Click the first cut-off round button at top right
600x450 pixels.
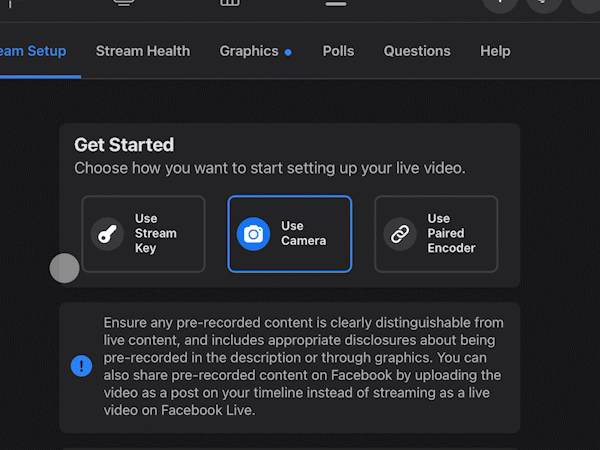499,3
